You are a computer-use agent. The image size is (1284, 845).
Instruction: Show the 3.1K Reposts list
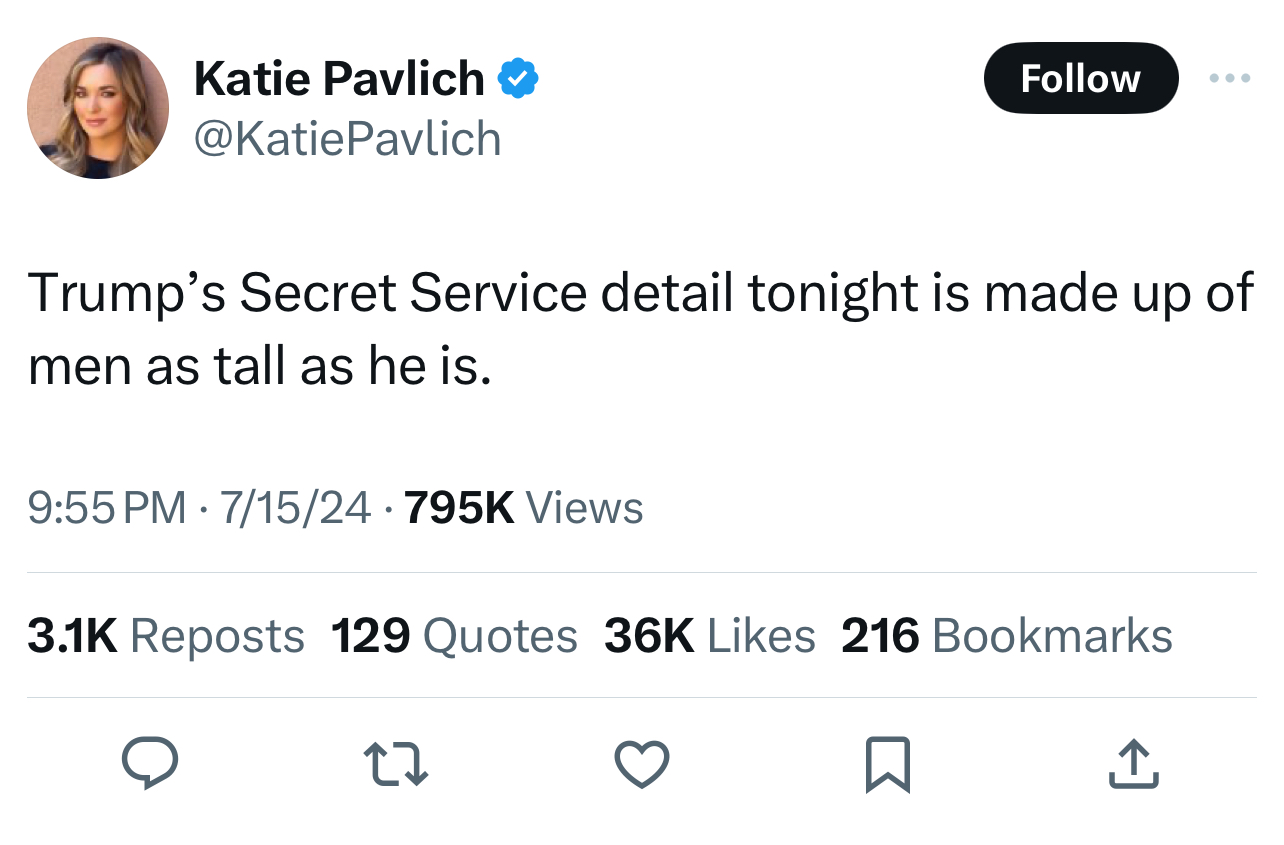[x=166, y=636]
